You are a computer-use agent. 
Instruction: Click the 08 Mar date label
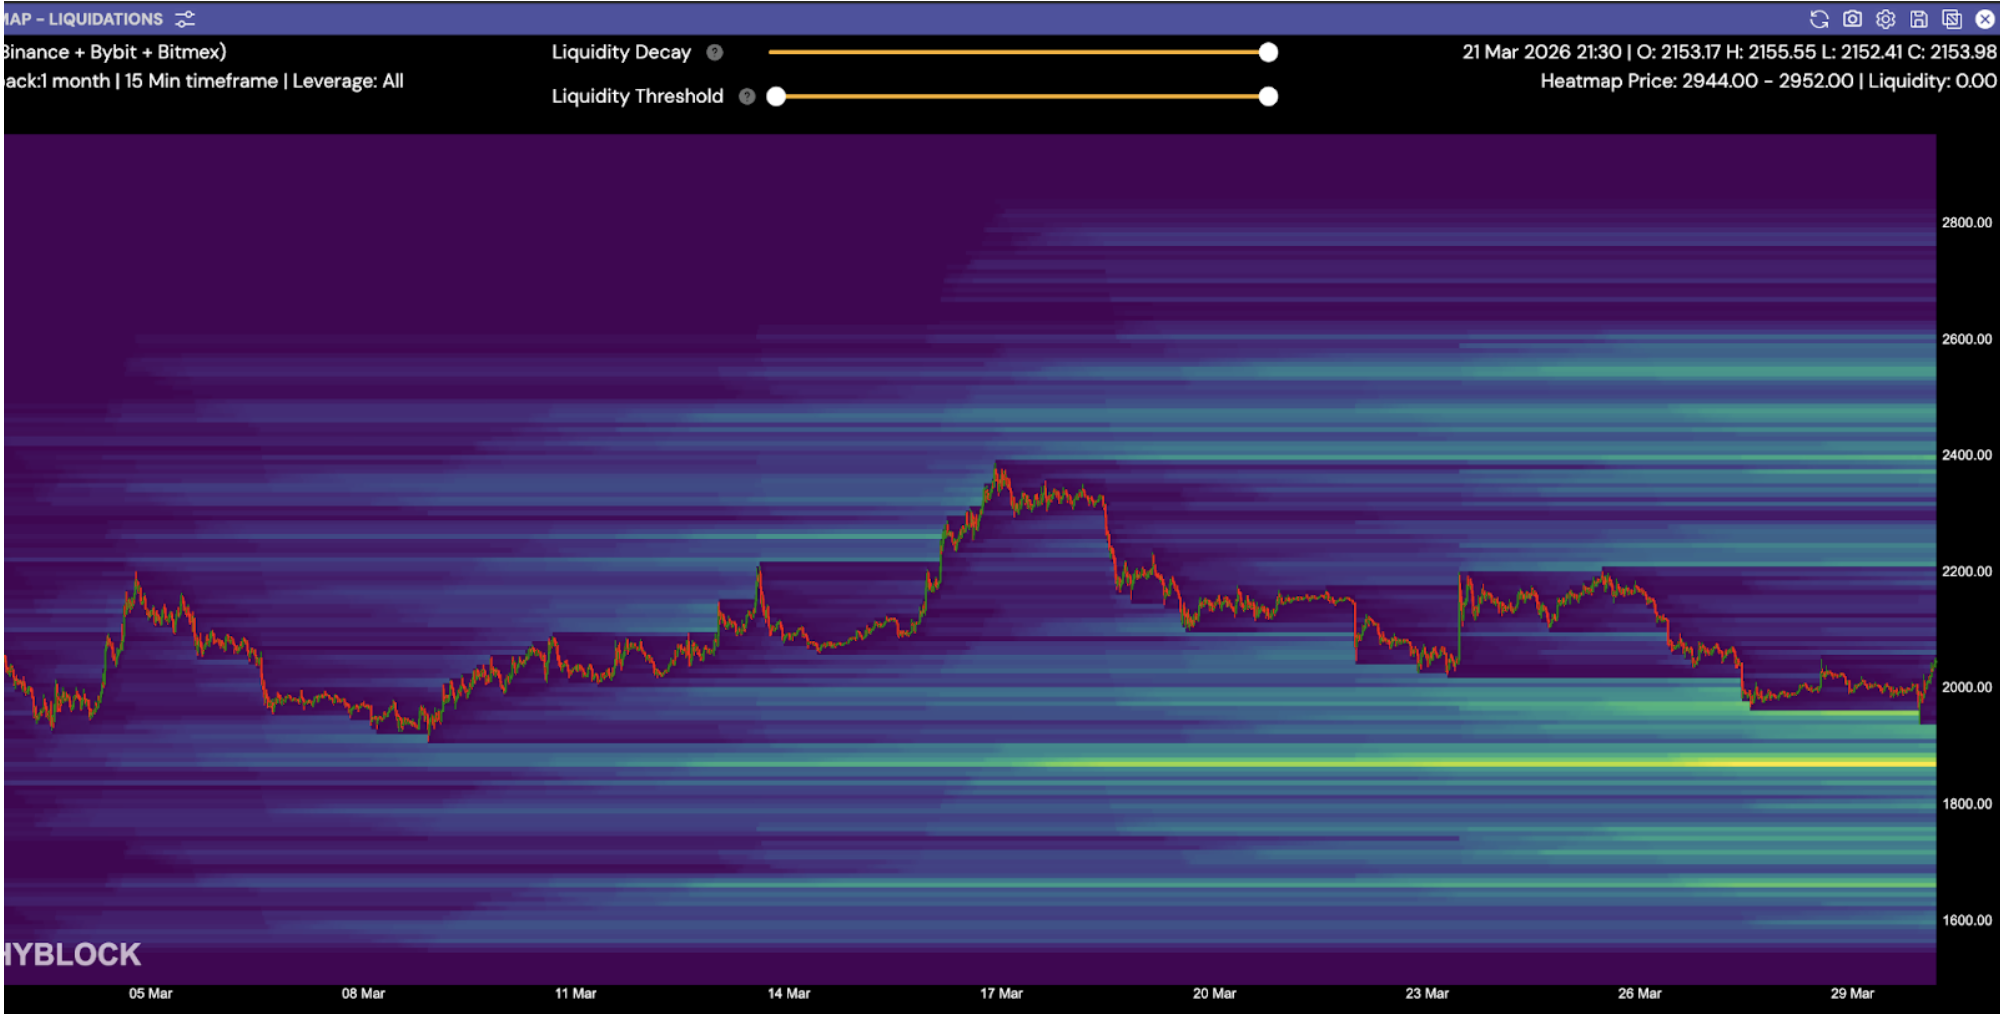pyautogui.click(x=363, y=993)
